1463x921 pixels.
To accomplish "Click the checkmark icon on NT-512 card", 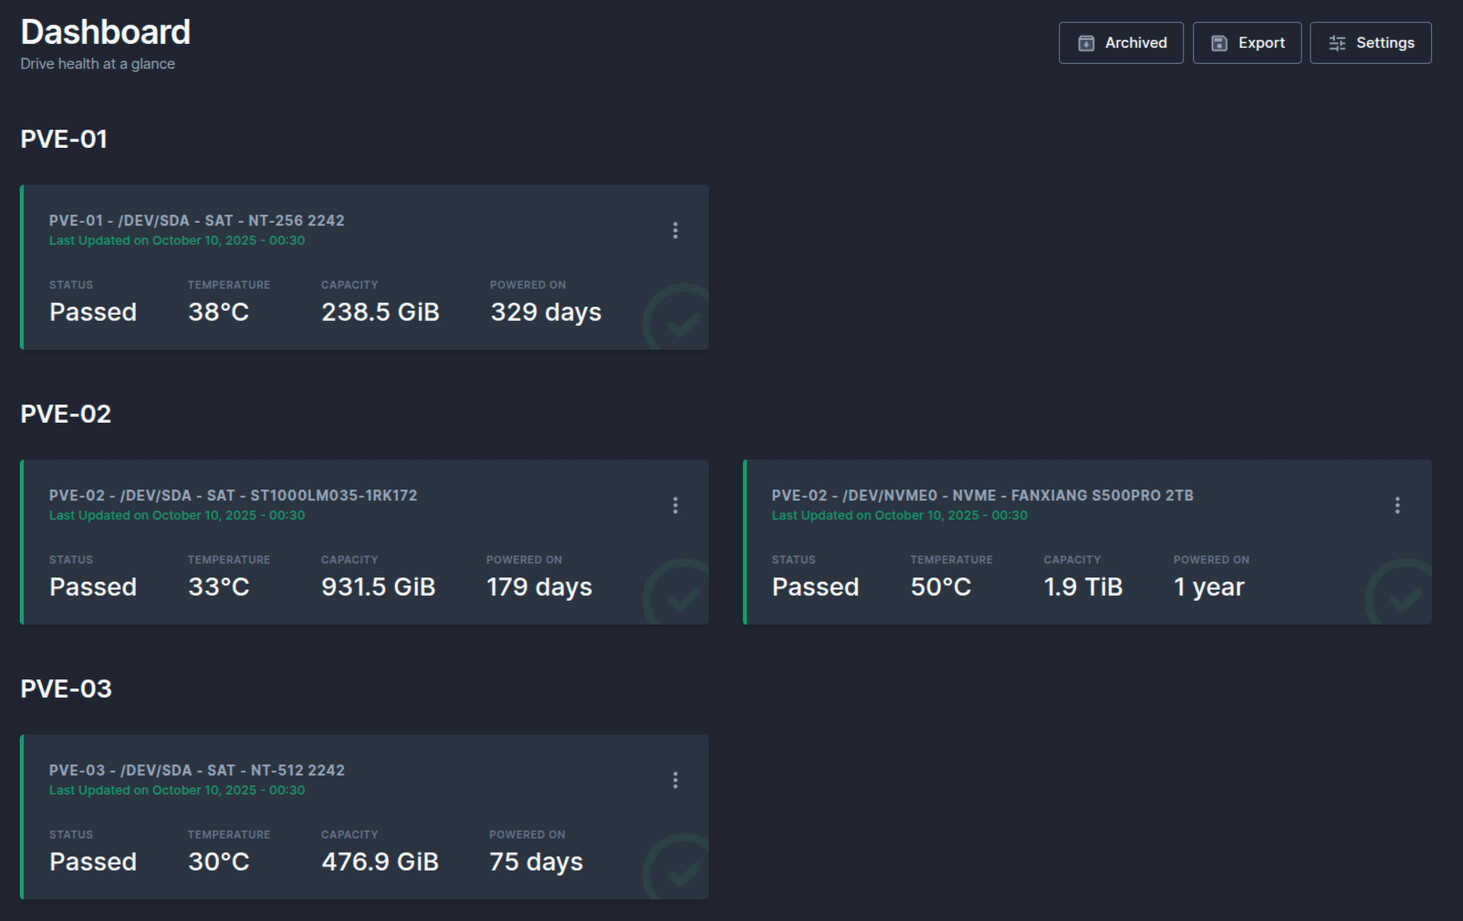I will point(680,870).
